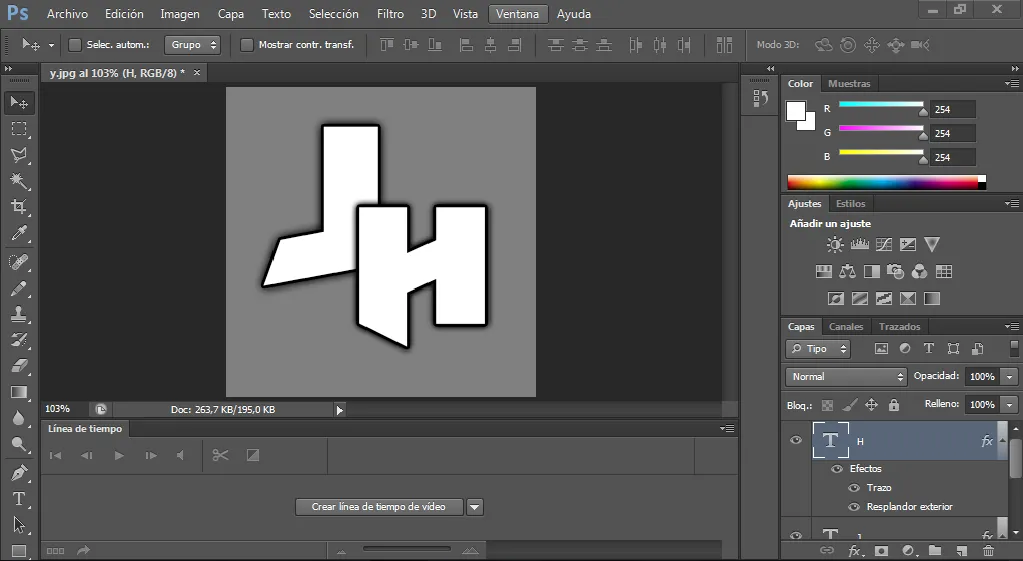The height and width of the screenshot is (561, 1023).
Task: Click Crear línea de tiempo de vídeo
Action: (x=379, y=507)
